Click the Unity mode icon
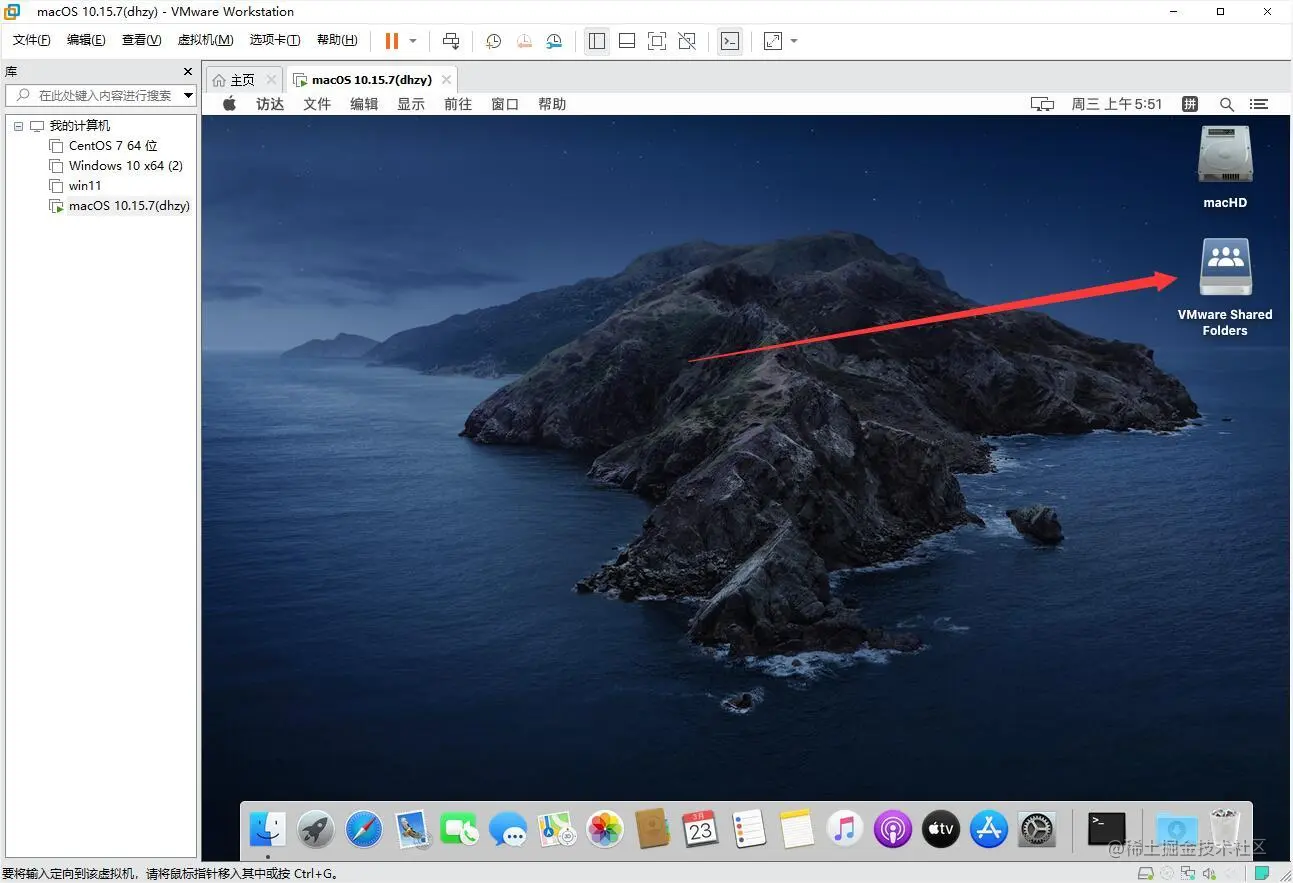The height and width of the screenshot is (883, 1293). click(687, 41)
